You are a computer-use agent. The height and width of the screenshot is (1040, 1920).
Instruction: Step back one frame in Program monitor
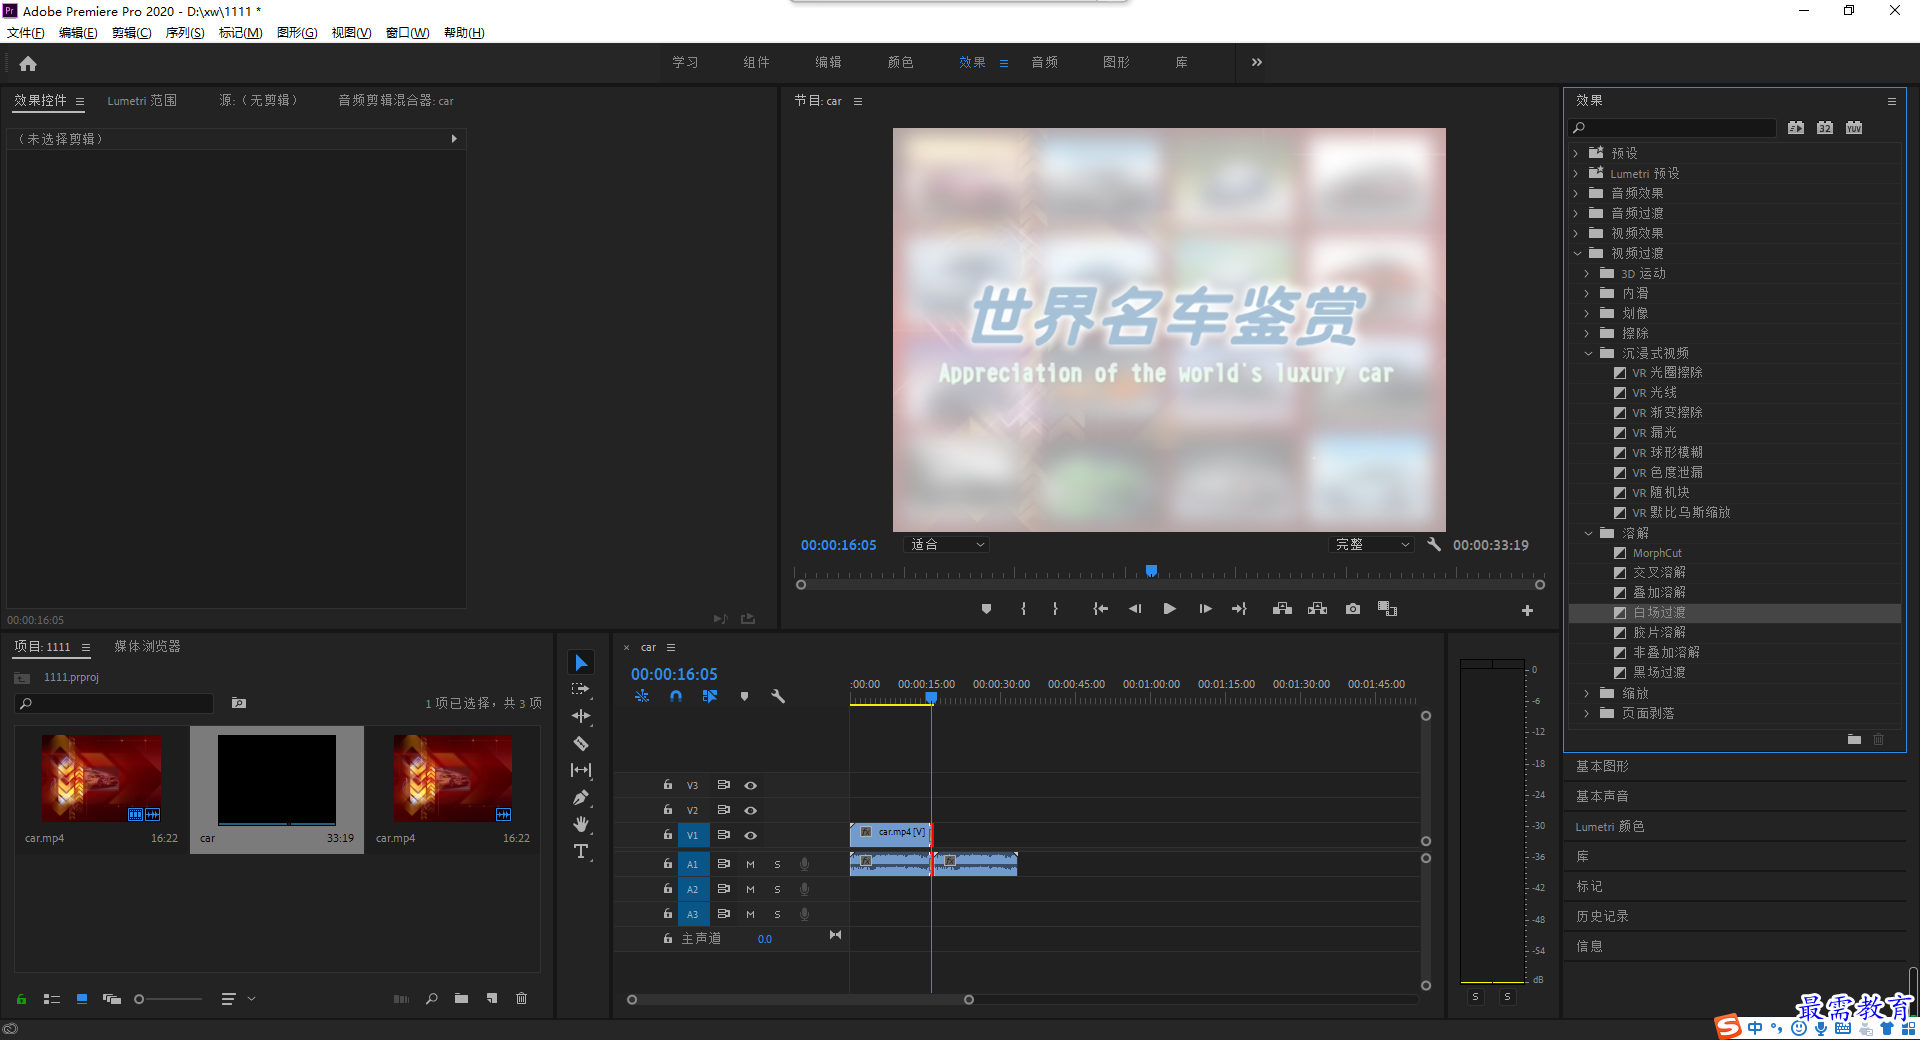click(1135, 609)
